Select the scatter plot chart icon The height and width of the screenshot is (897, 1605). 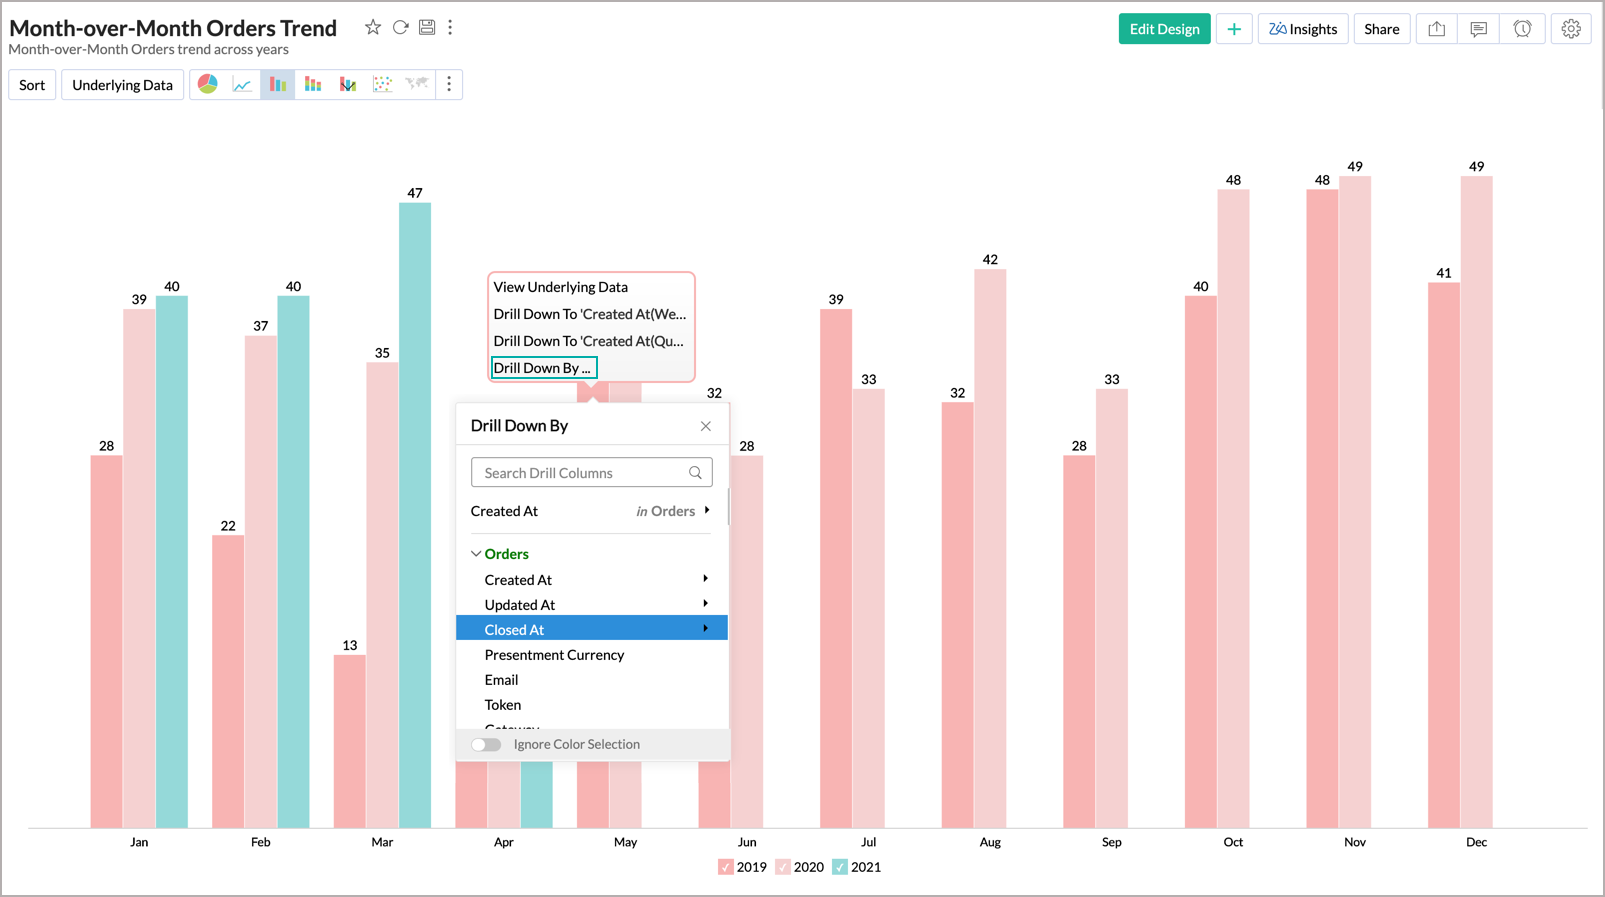(x=382, y=84)
